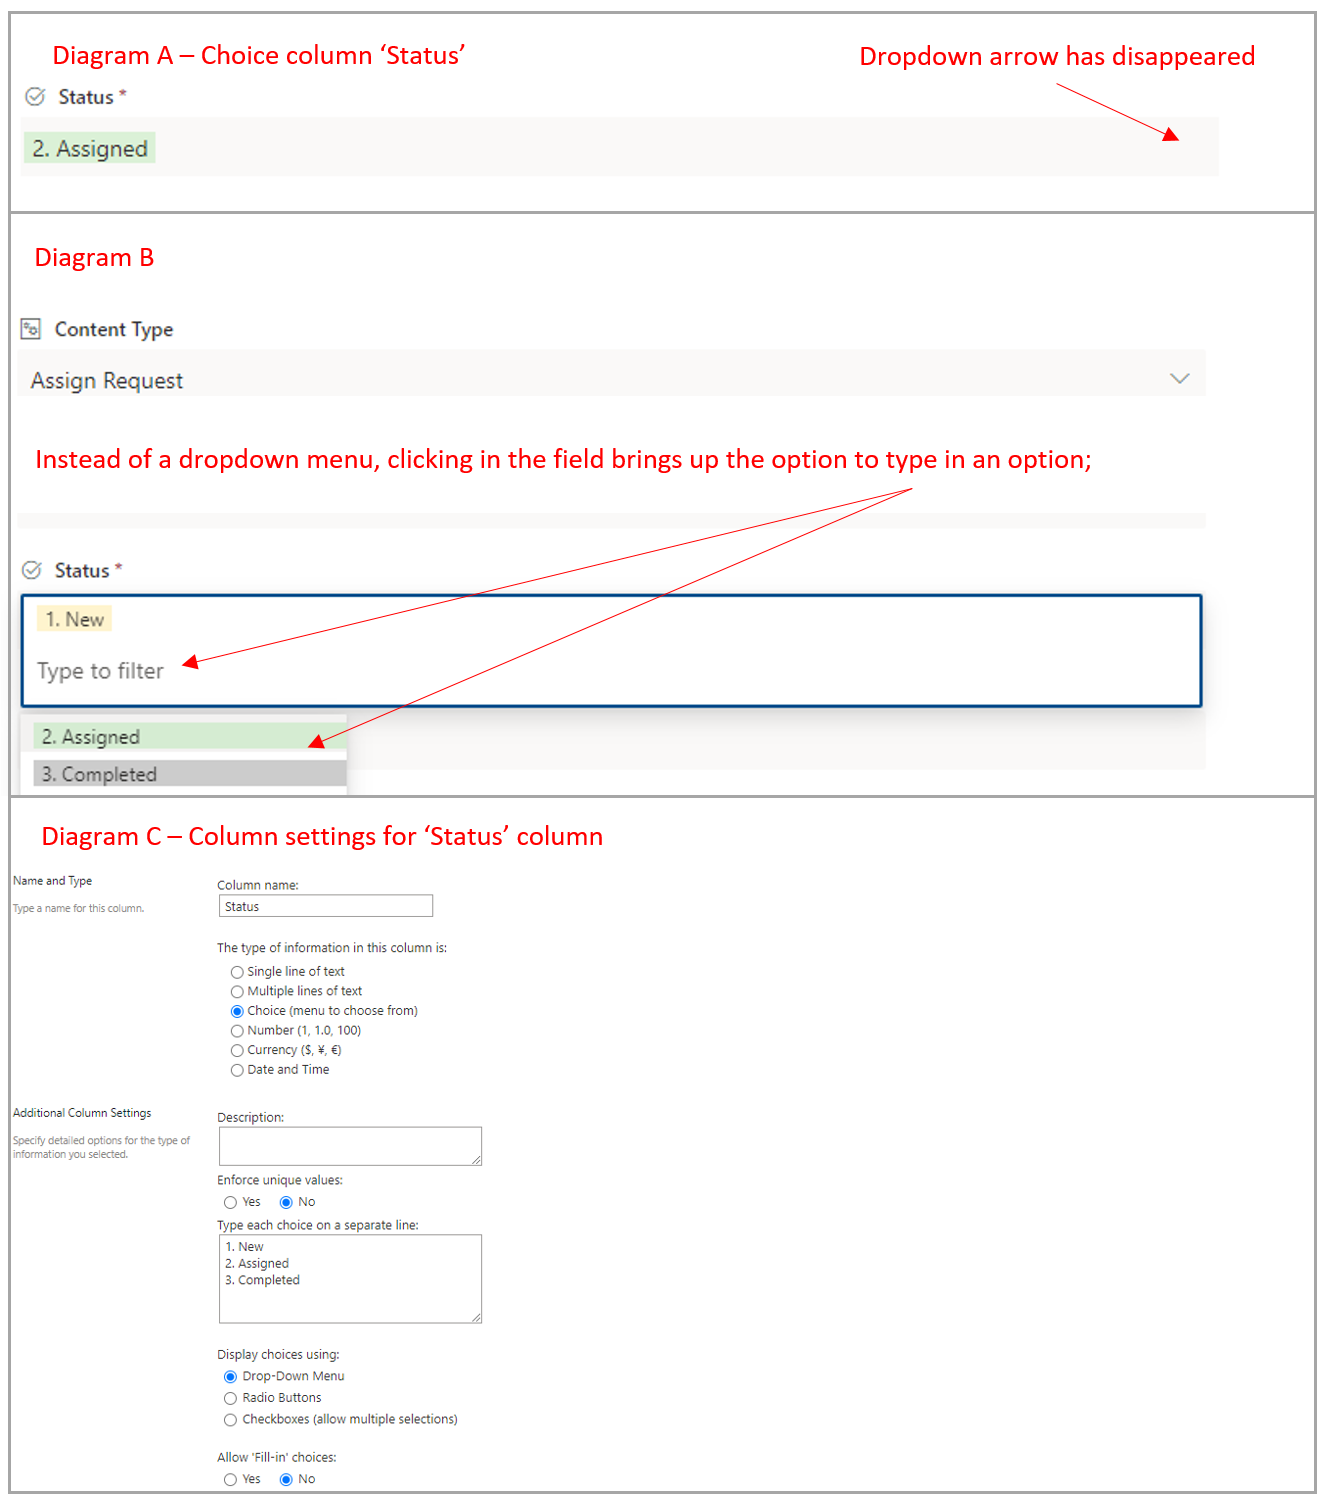Click the '1. New' tag inside the Status field
1328x1506 pixels.
74,619
